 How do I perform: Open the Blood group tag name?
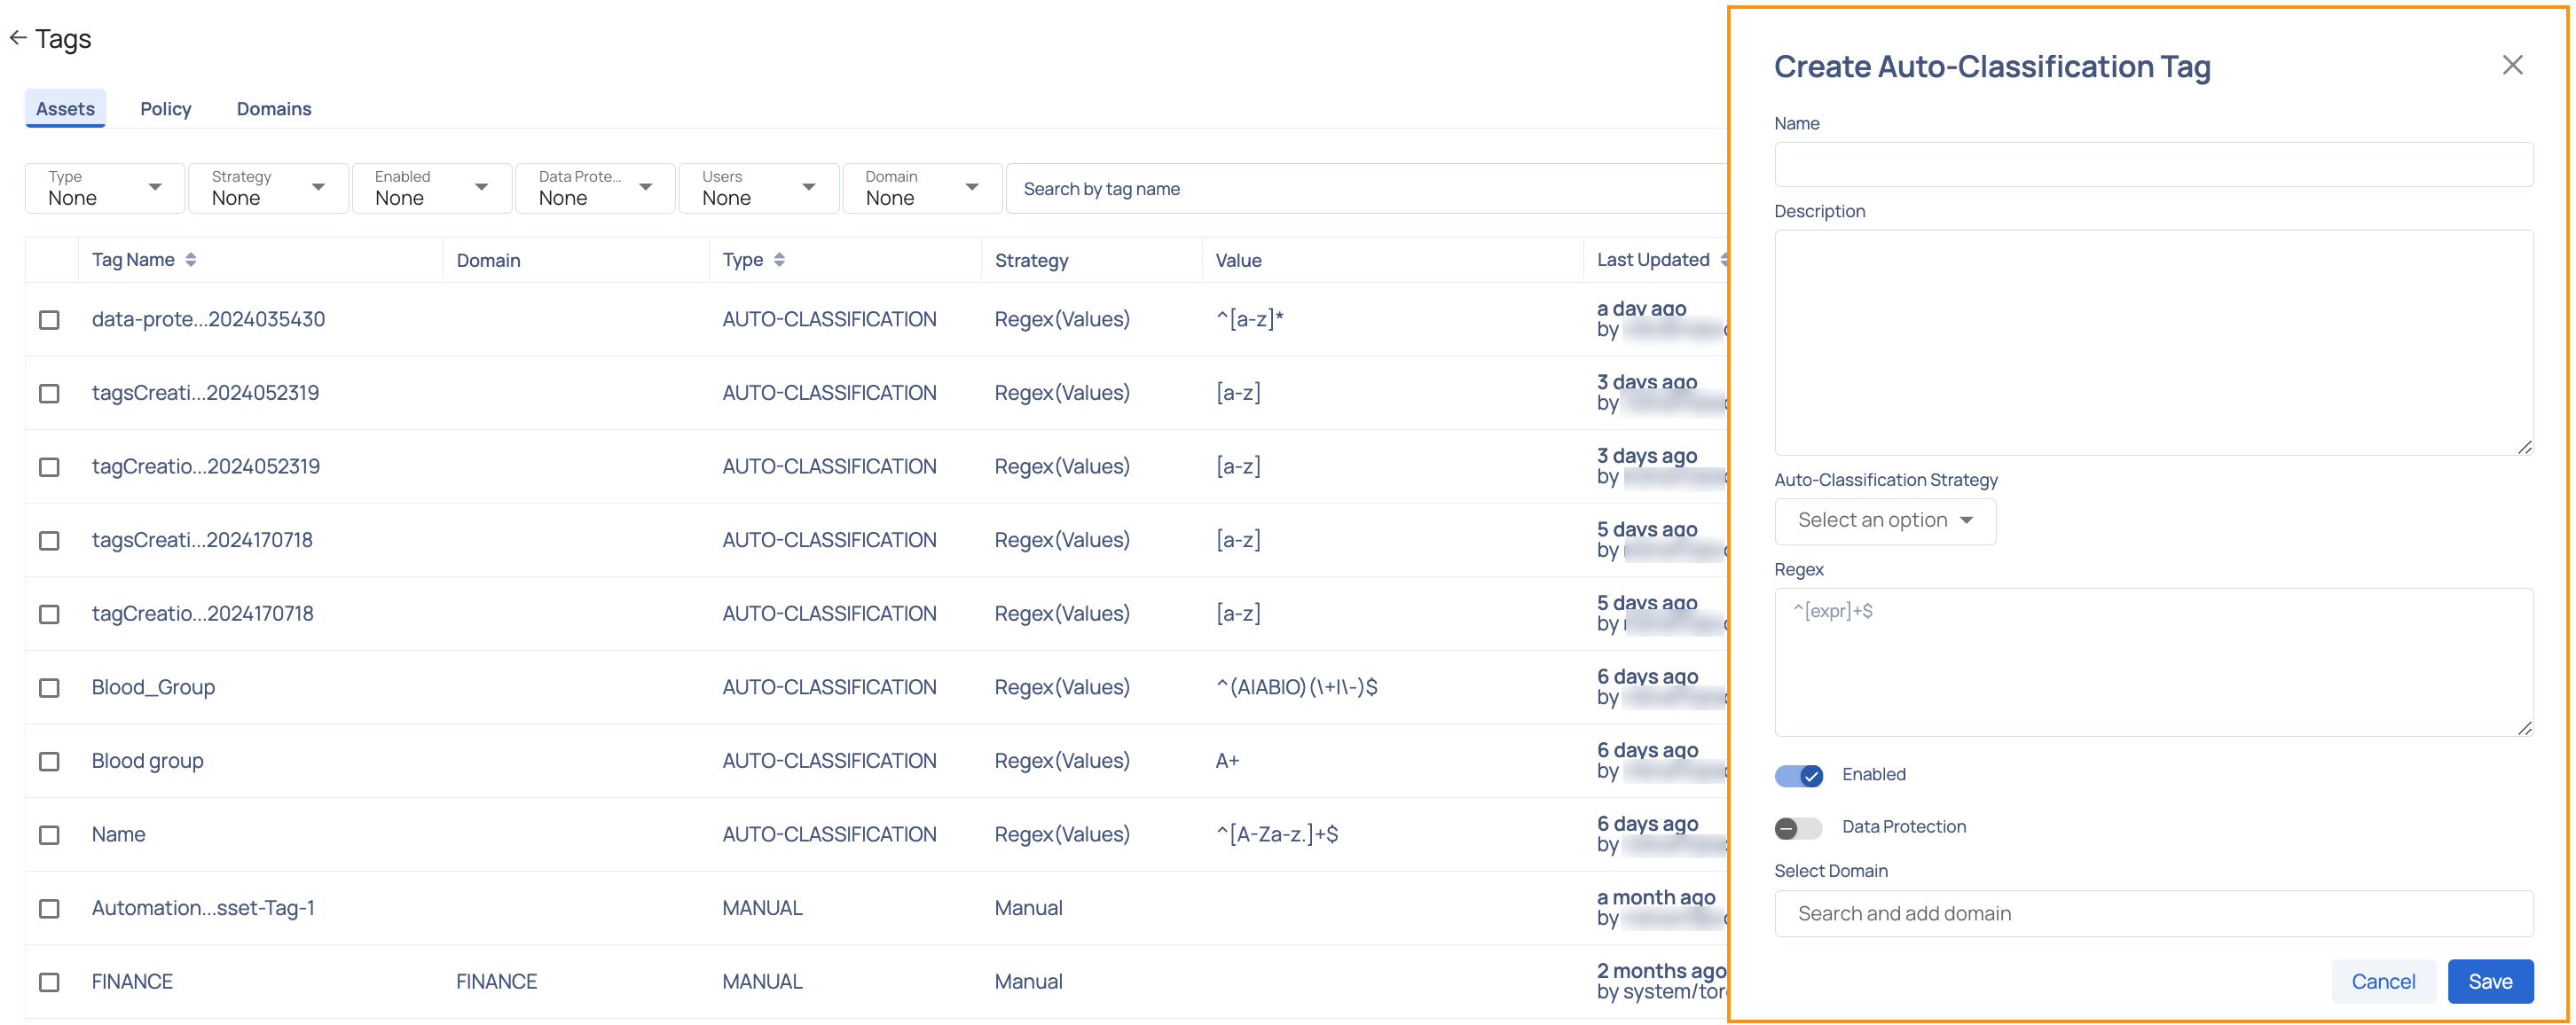pyautogui.click(x=147, y=761)
